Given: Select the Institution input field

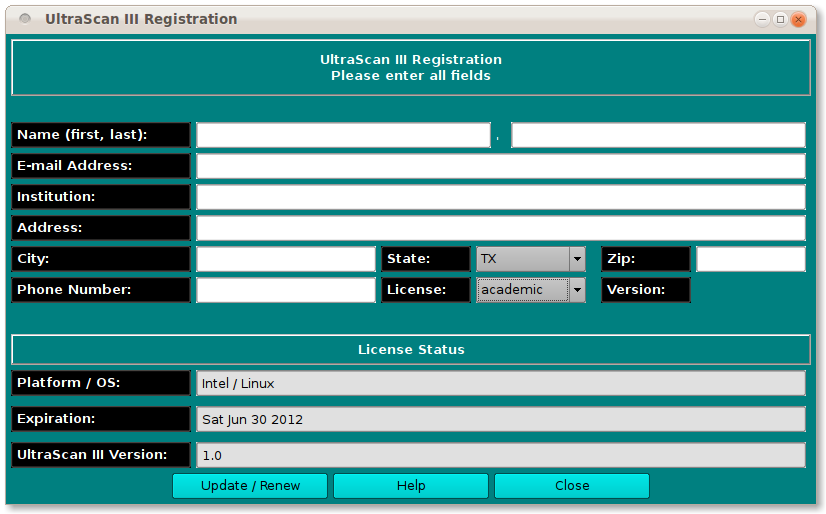Looking at the screenshot, I should [500, 197].
